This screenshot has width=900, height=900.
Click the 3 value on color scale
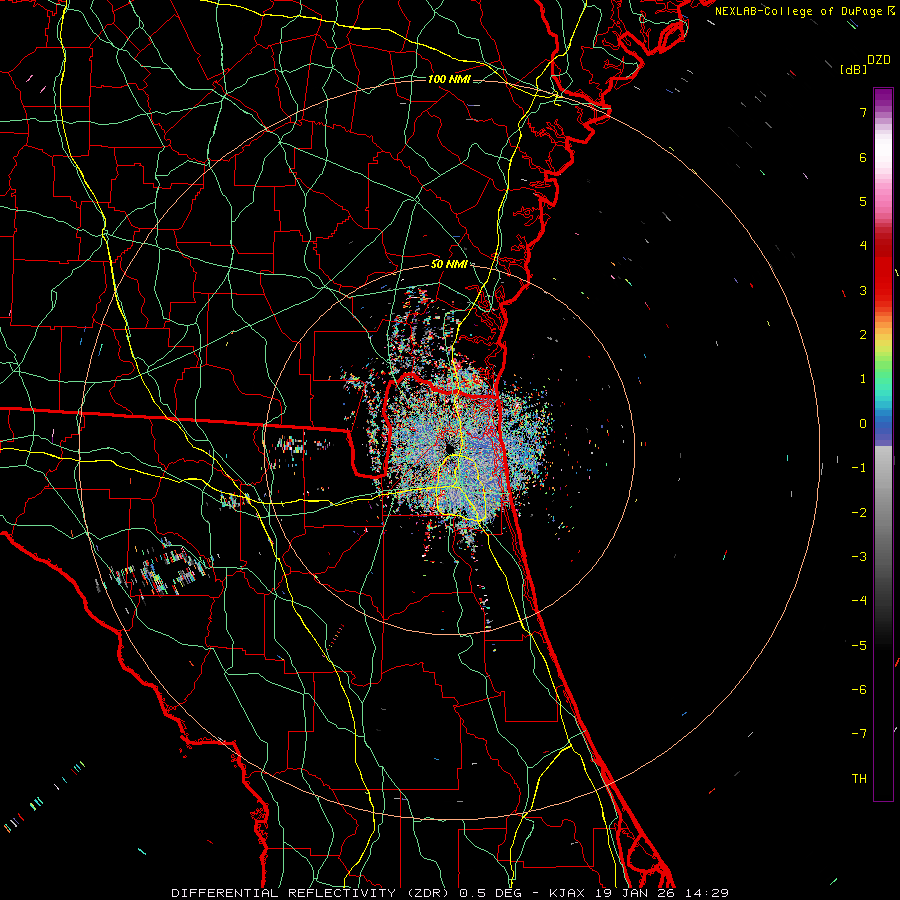click(863, 290)
